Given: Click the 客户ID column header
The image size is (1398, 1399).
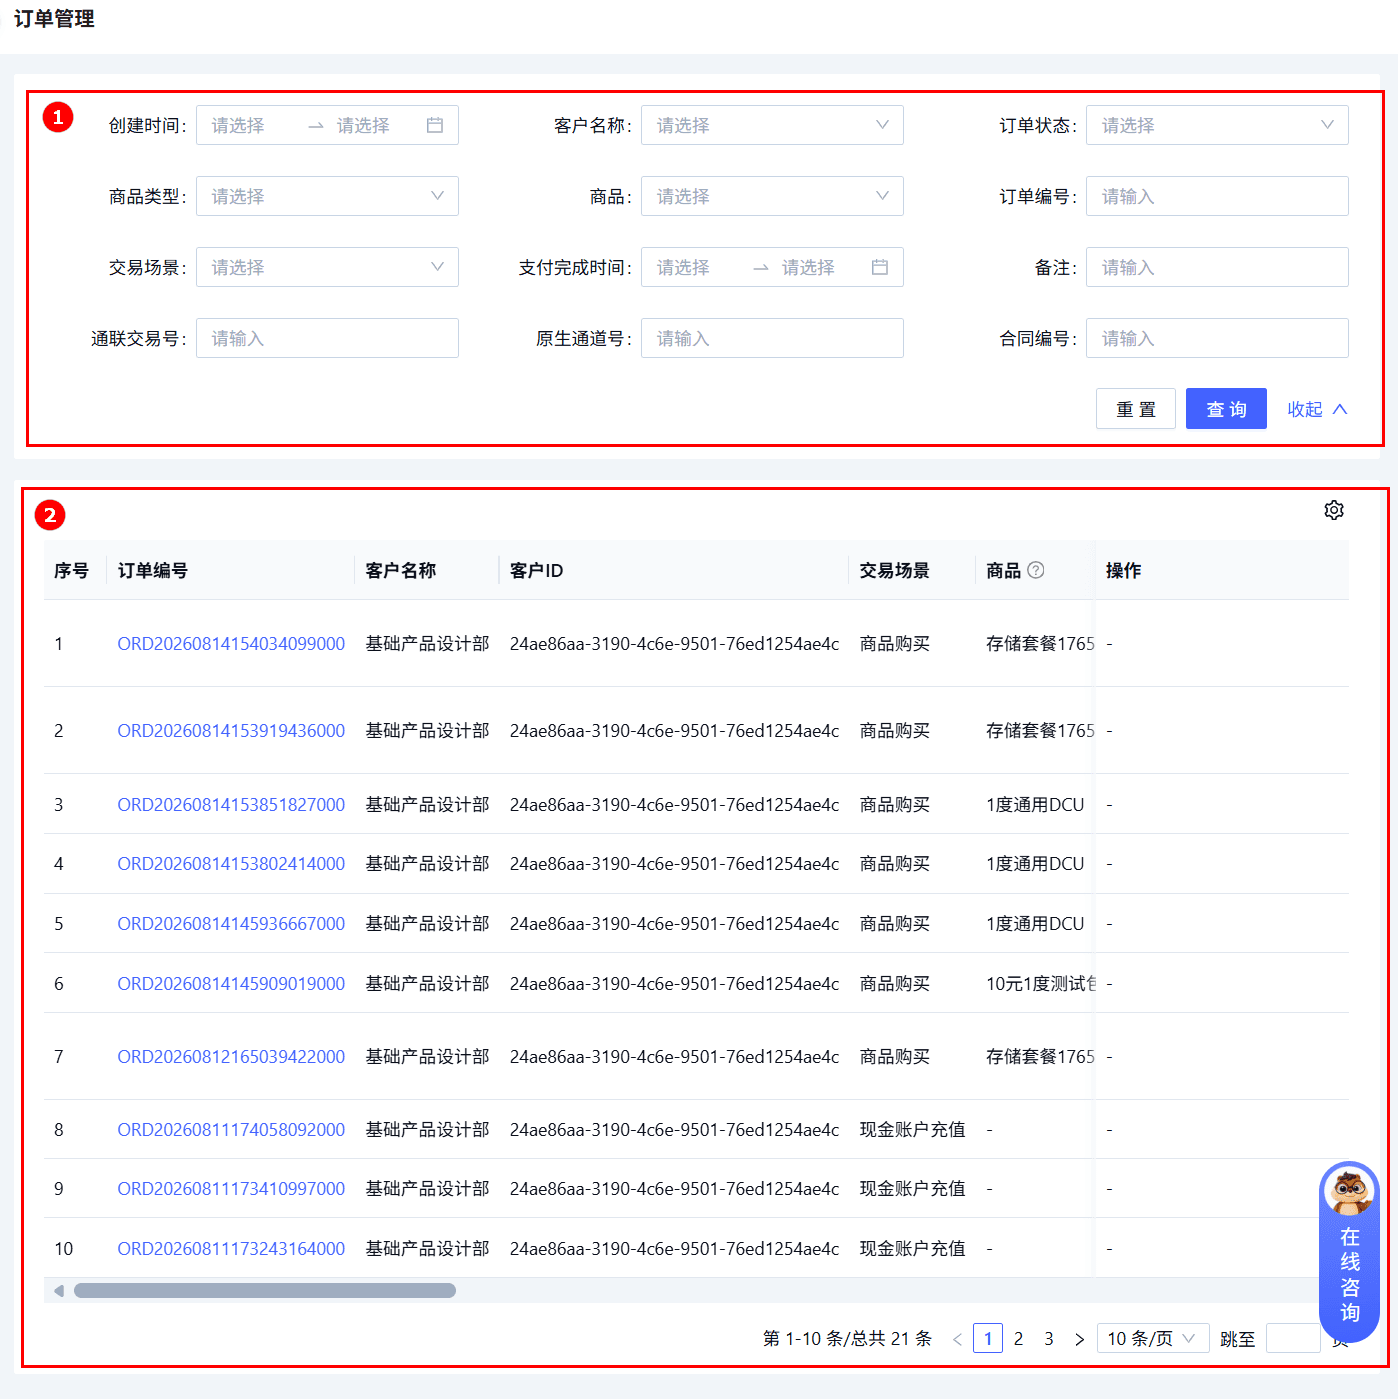Looking at the screenshot, I should (536, 570).
